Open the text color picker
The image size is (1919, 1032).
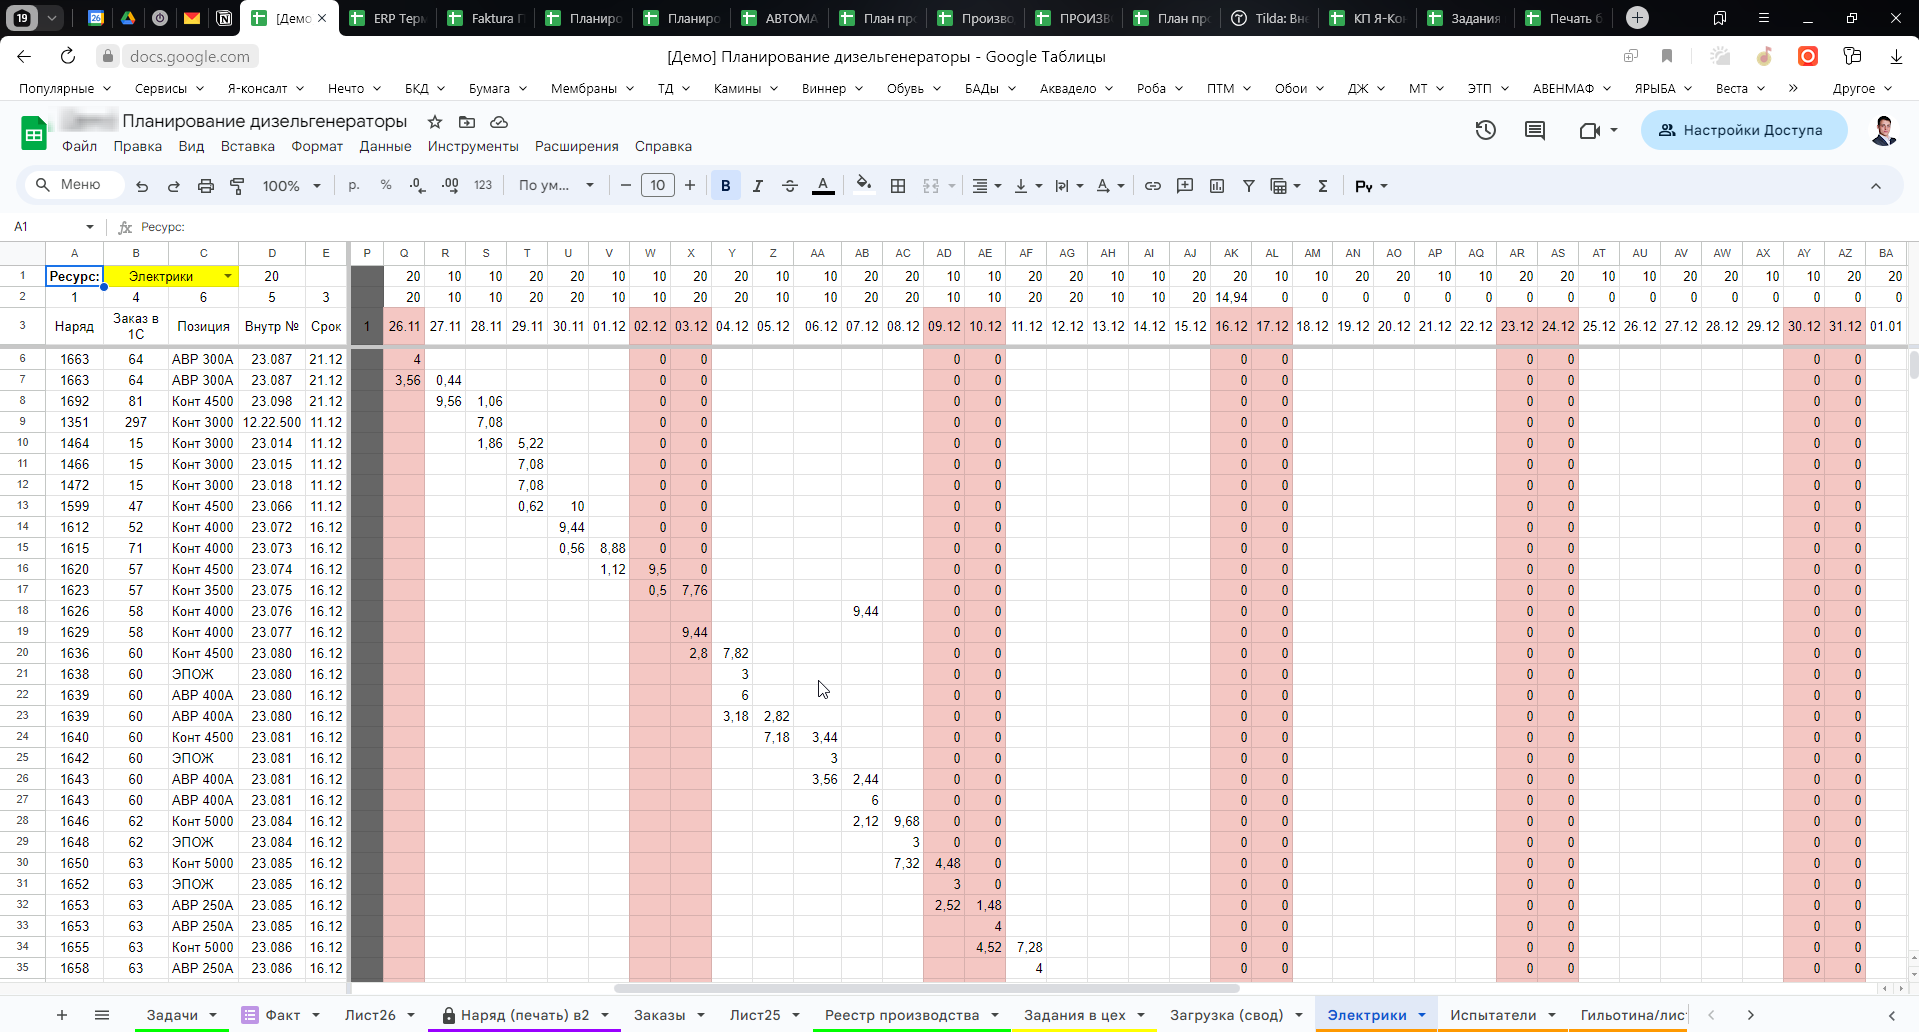823,186
